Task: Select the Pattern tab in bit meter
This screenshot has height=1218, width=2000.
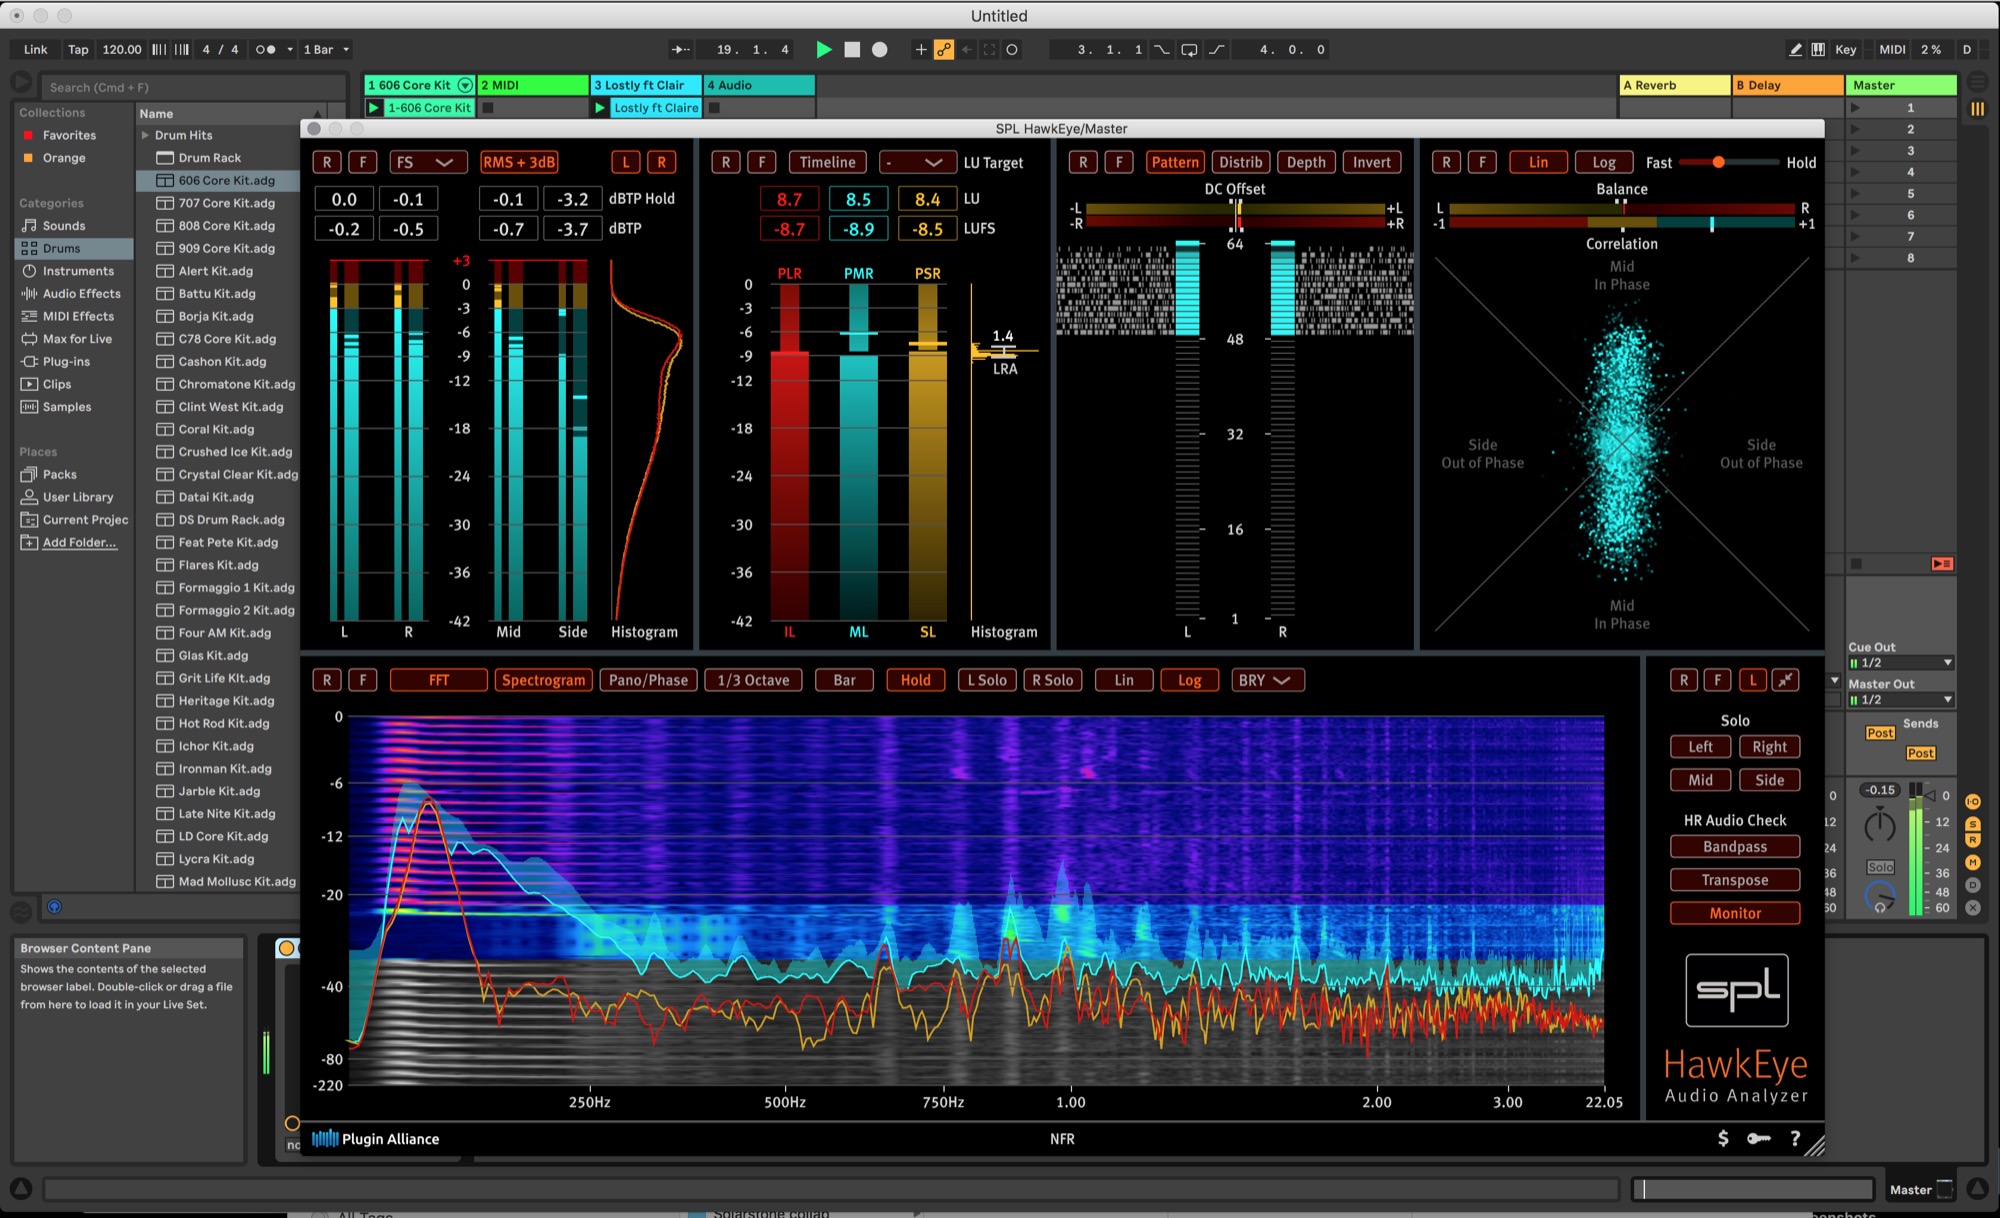Action: tap(1174, 162)
